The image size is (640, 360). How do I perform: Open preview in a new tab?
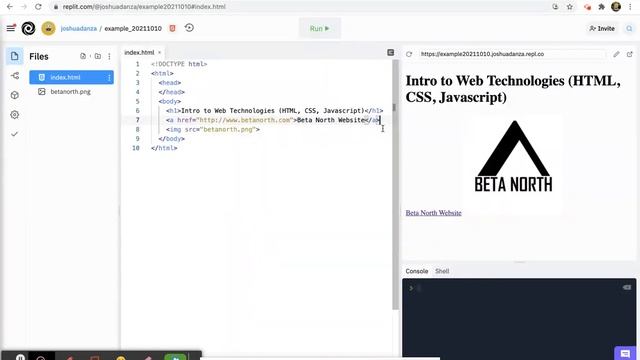pos(629,54)
